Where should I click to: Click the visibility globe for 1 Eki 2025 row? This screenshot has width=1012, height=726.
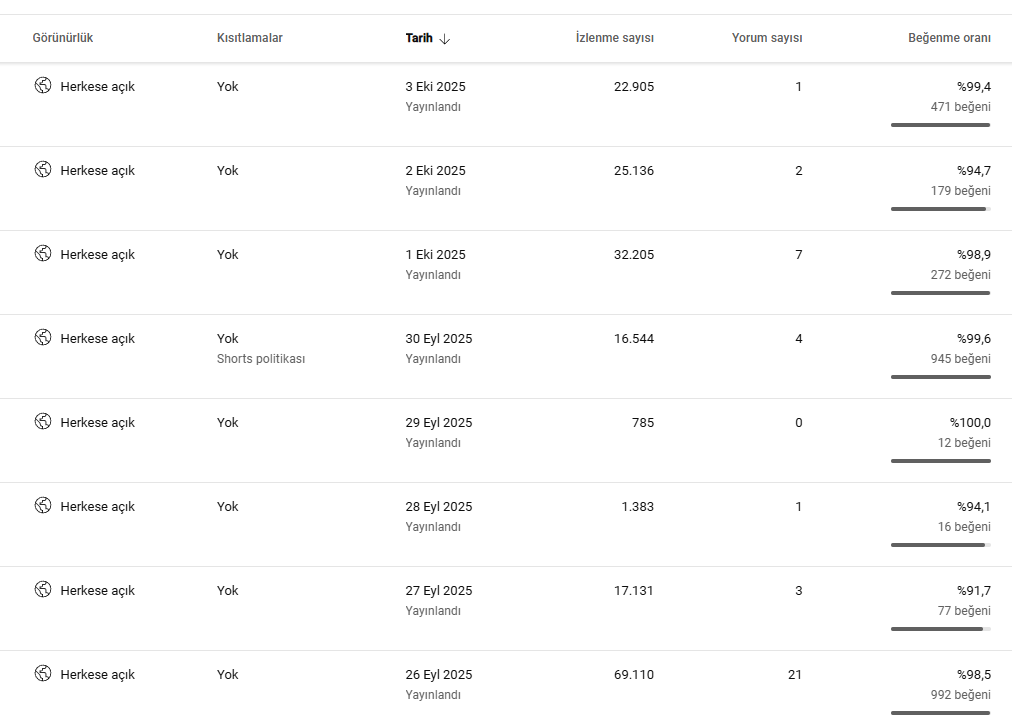[43, 253]
